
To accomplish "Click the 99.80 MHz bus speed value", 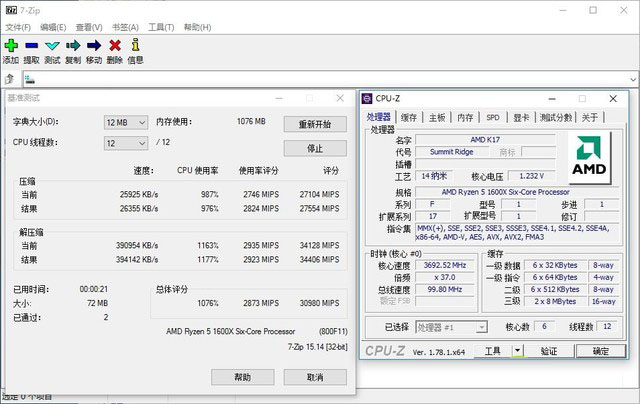I will tap(445, 289).
